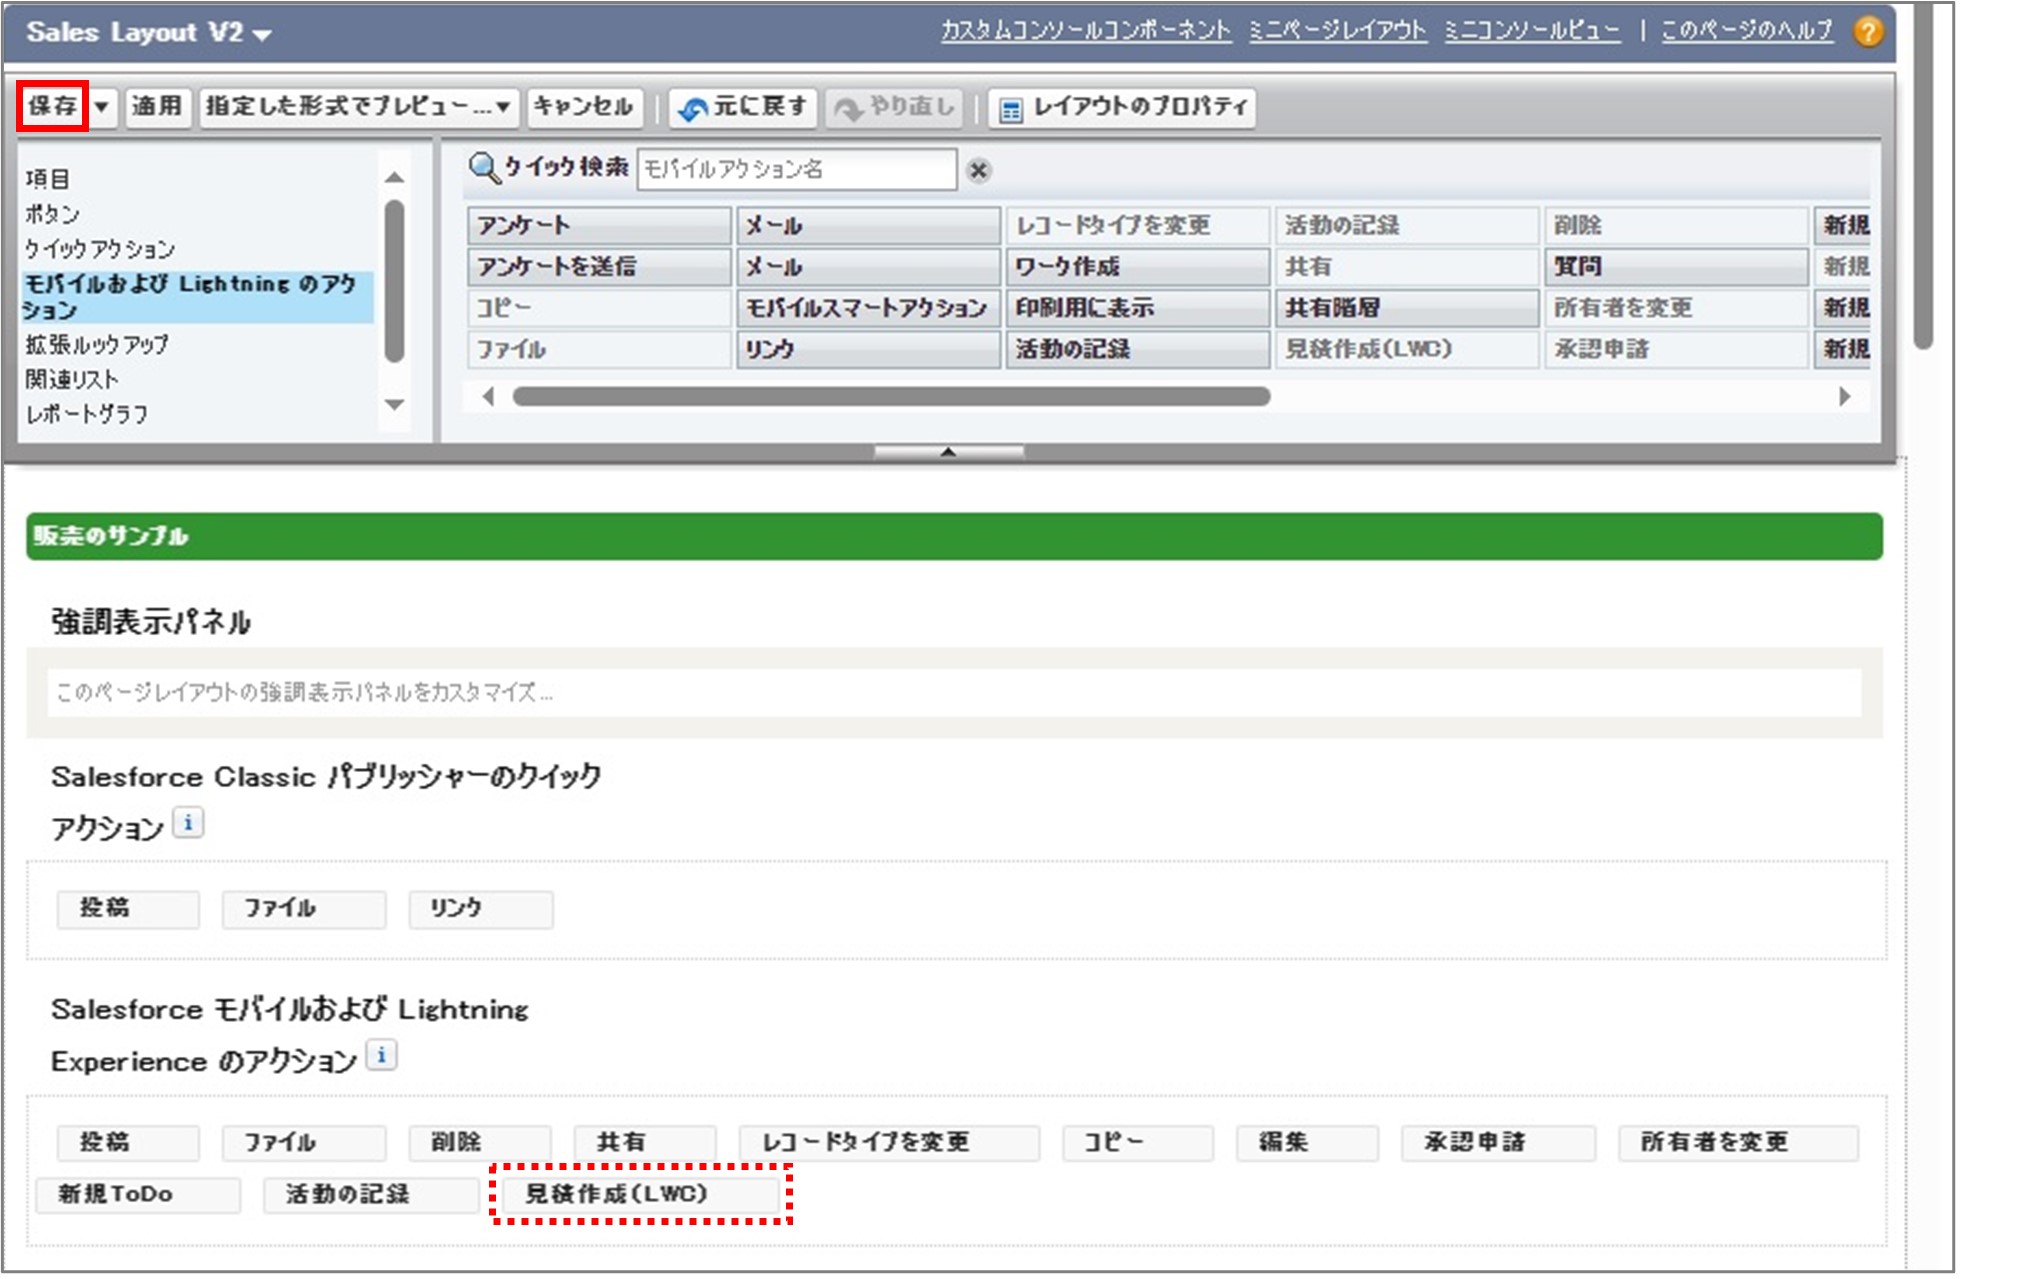This screenshot has height=1279, width=2027.
Task: Select 関連リスト in the category list
Action: click(x=72, y=379)
